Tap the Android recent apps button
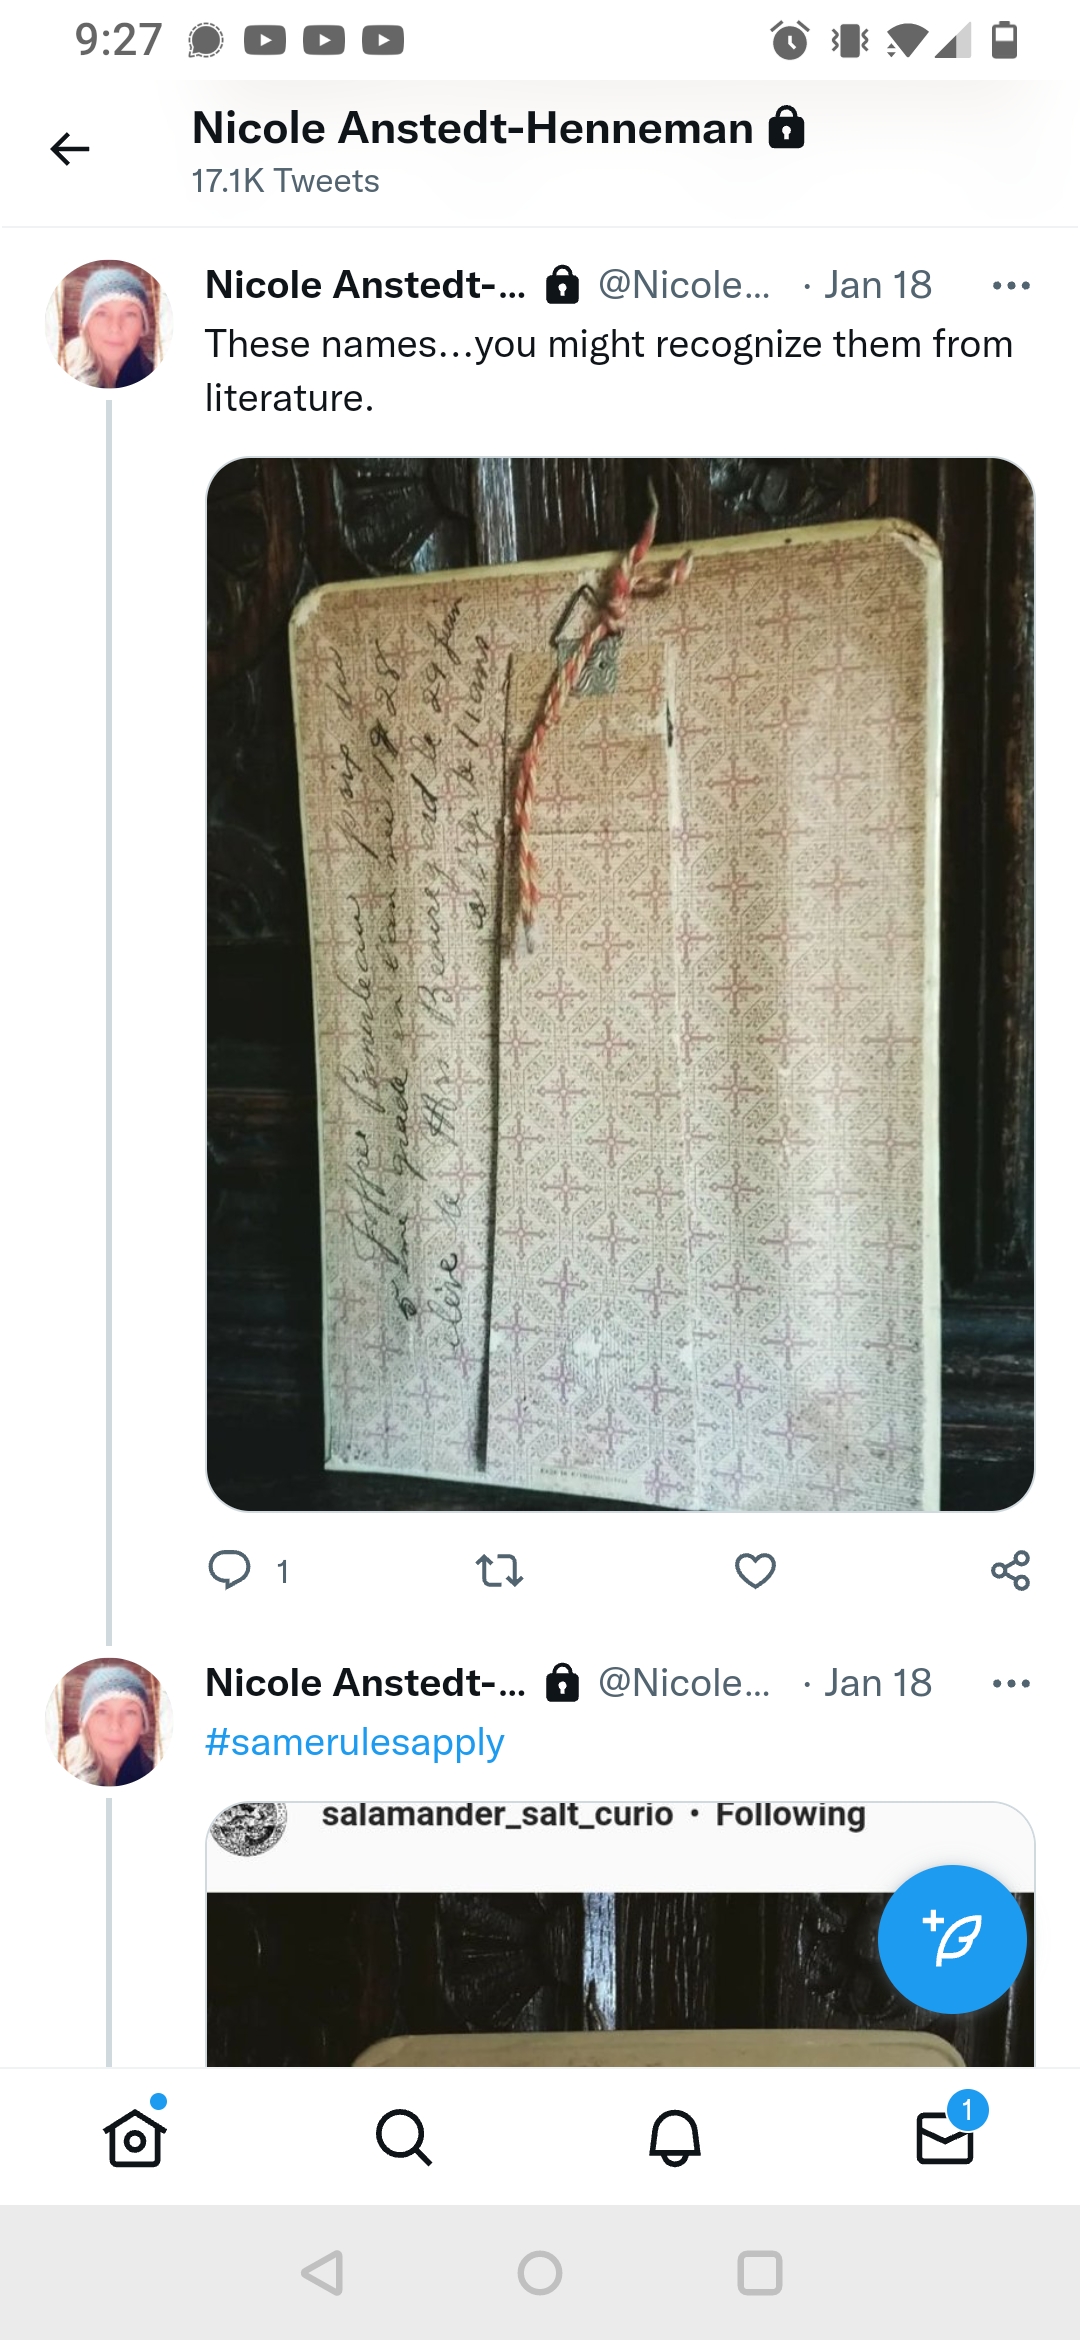This screenshot has width=1080, height=2340. pos(759,2273)
